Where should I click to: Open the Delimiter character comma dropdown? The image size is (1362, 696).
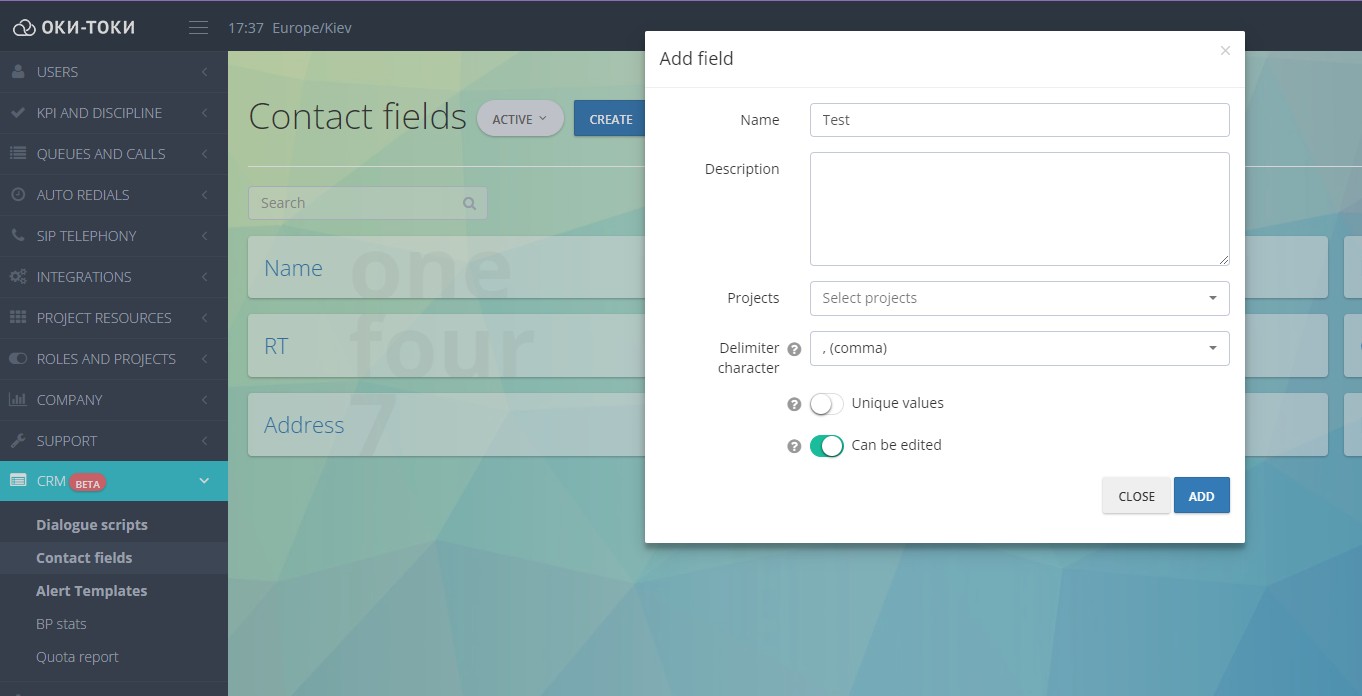[1019, 348]
